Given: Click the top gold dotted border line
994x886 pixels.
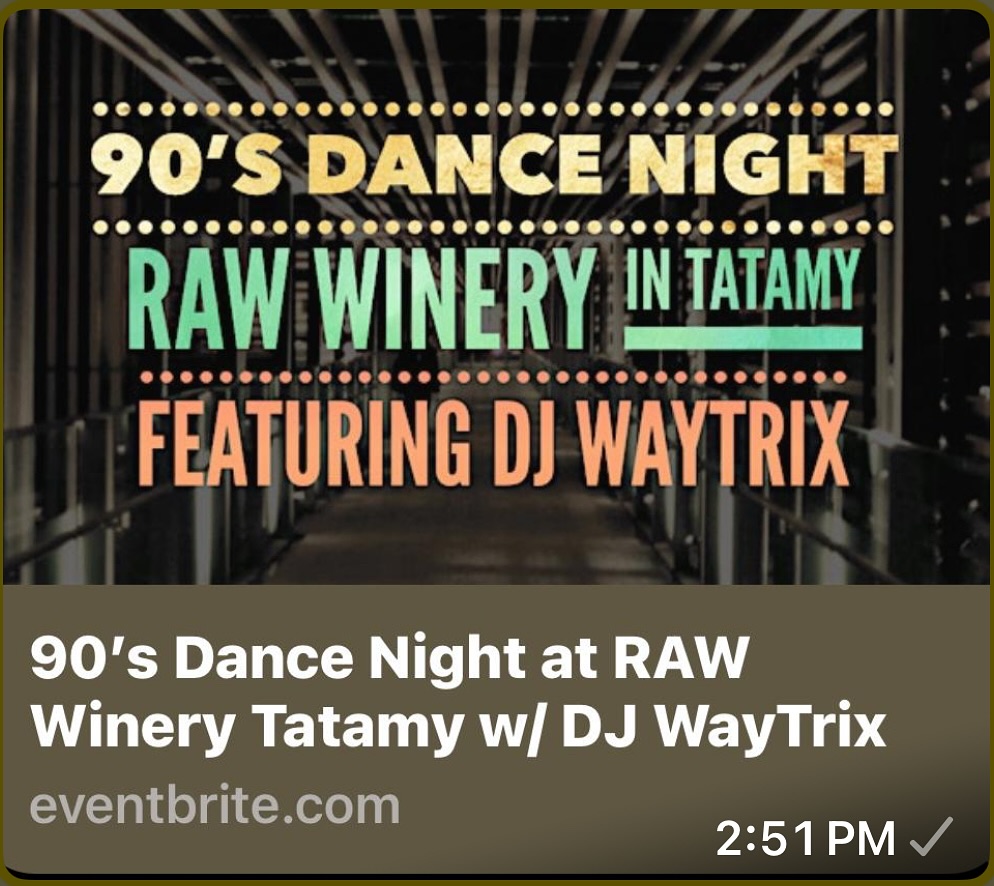Looking at the screenshot, I should click(493, 109).
